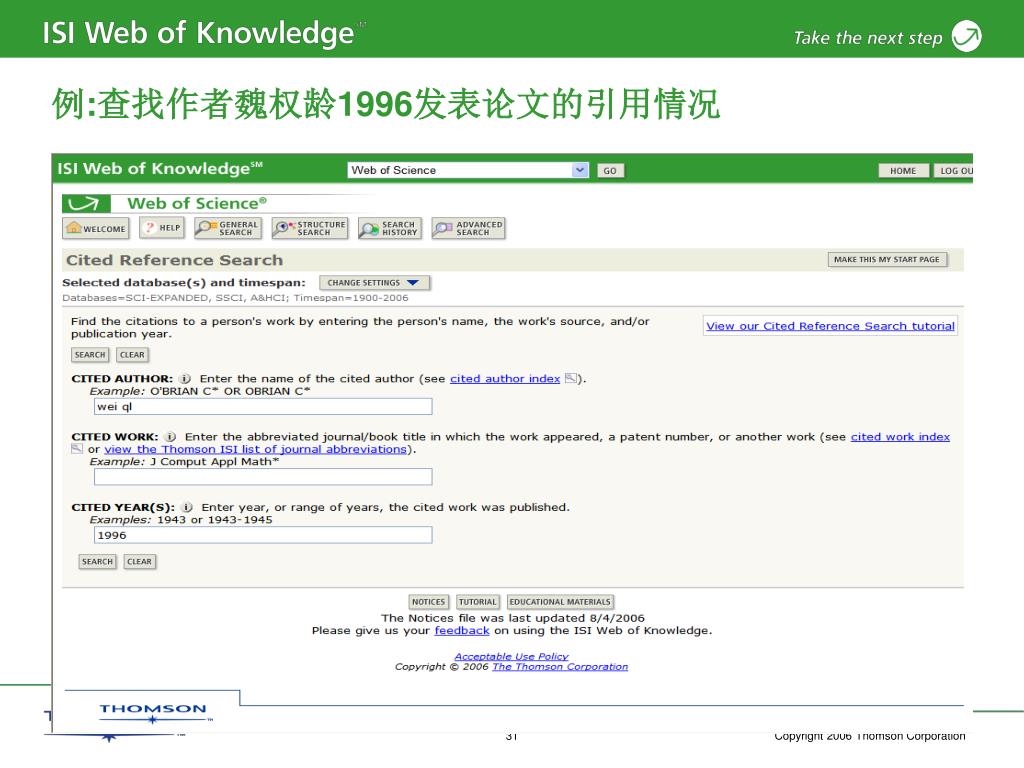Click icon beside cited author index link
This screenshot has width=1024, height=768.
tap(571, 379)
